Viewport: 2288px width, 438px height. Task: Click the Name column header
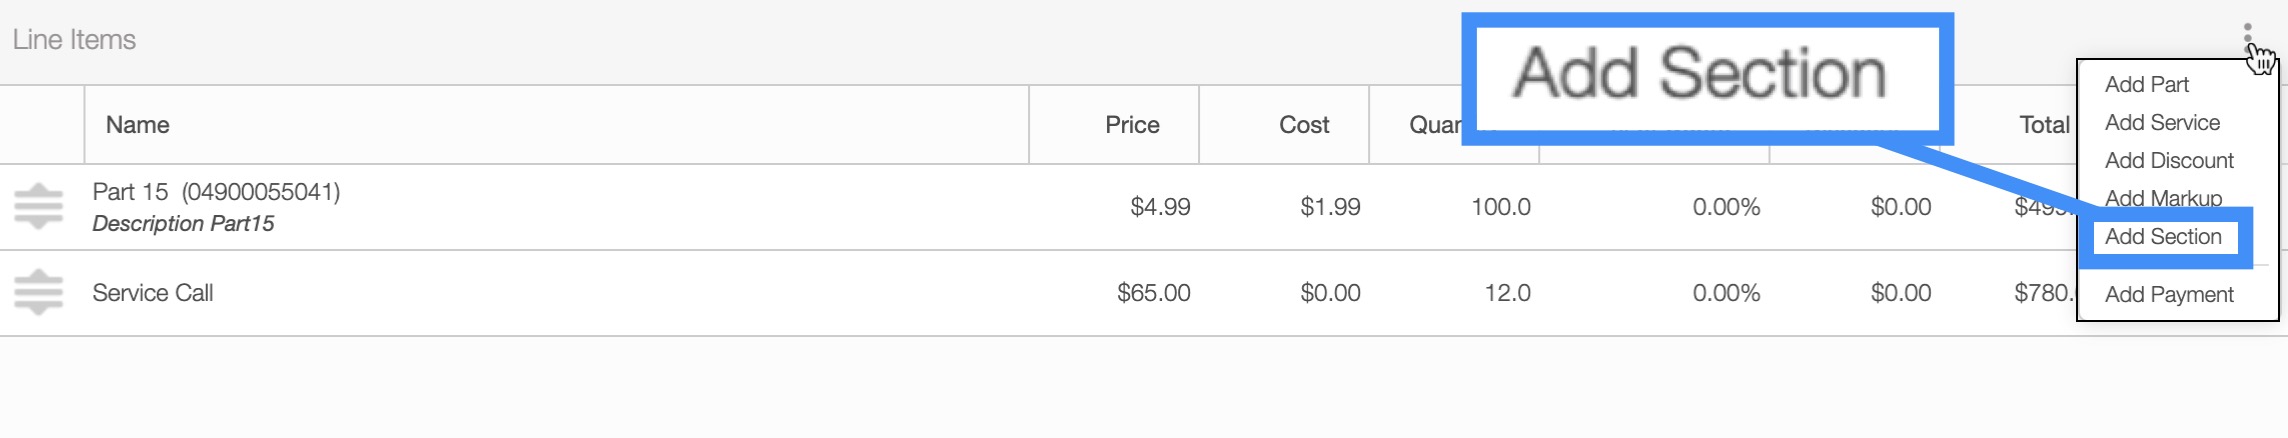point(138,125)
